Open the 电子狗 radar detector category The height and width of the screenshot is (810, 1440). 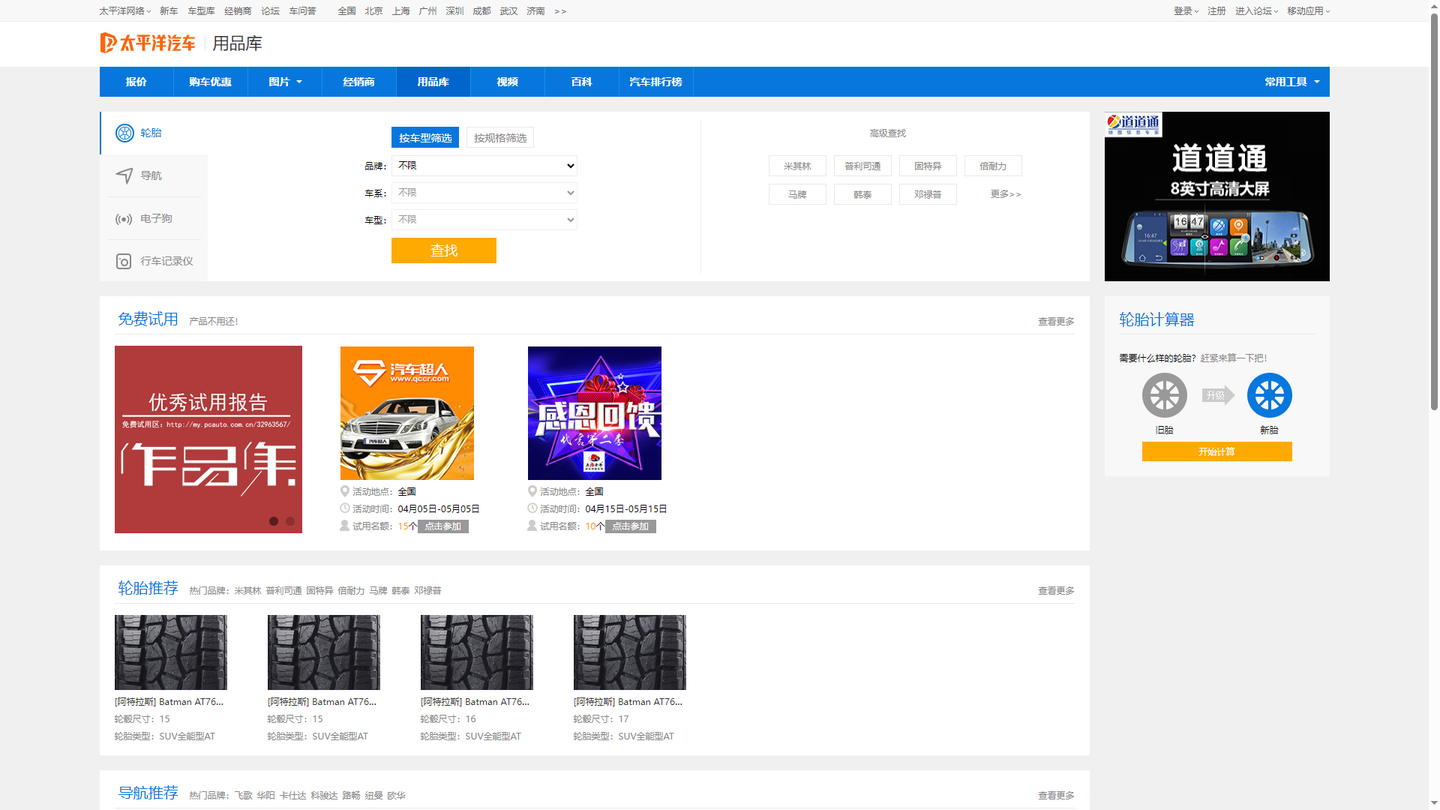[x=154, y=219]
